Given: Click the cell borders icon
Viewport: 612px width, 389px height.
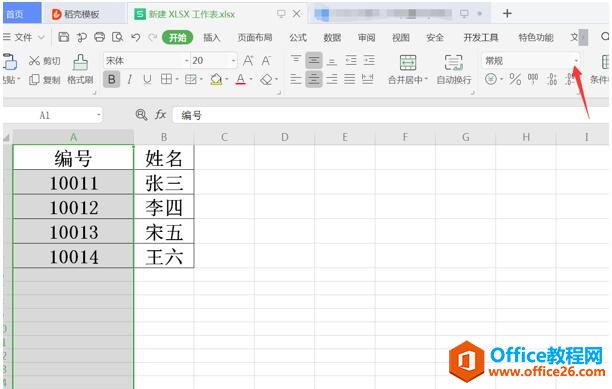Looking at the screenshot, I should (x=166, y=80).
